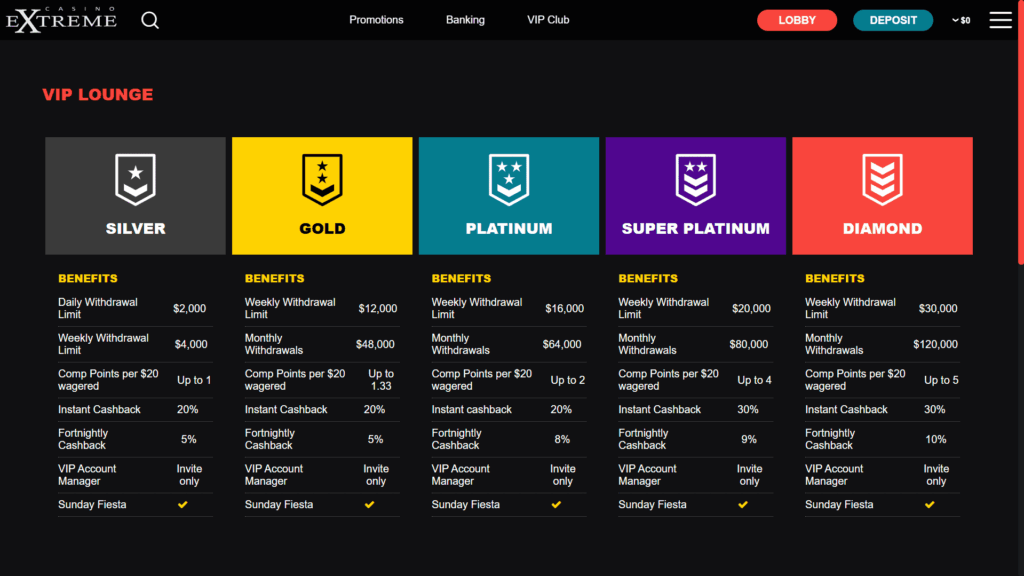The image size is (1024, 576).
Task: Open the Promotions menu item
Action: [376, 20]
